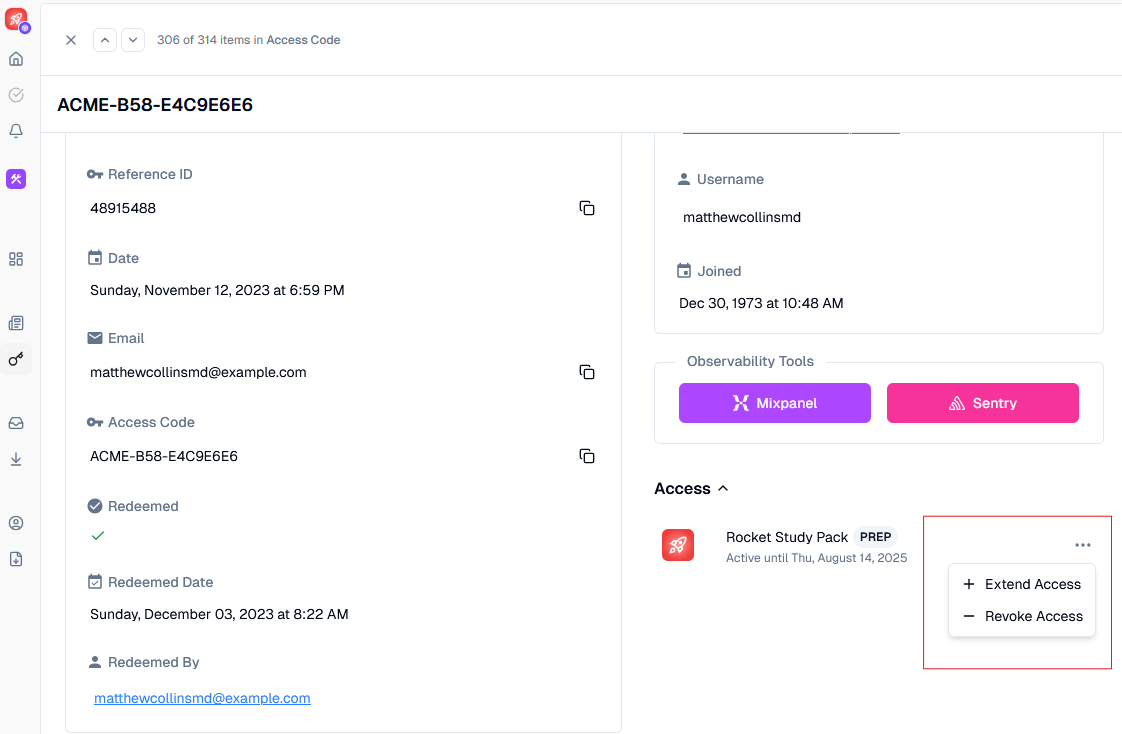The width and height of the screenshot is (1122, 734).
Task: Copy the Access Code value
Action: 587,456
